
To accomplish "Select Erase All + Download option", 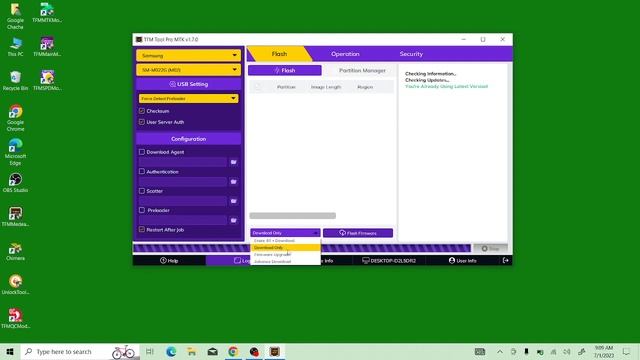I will click(285, 240).
